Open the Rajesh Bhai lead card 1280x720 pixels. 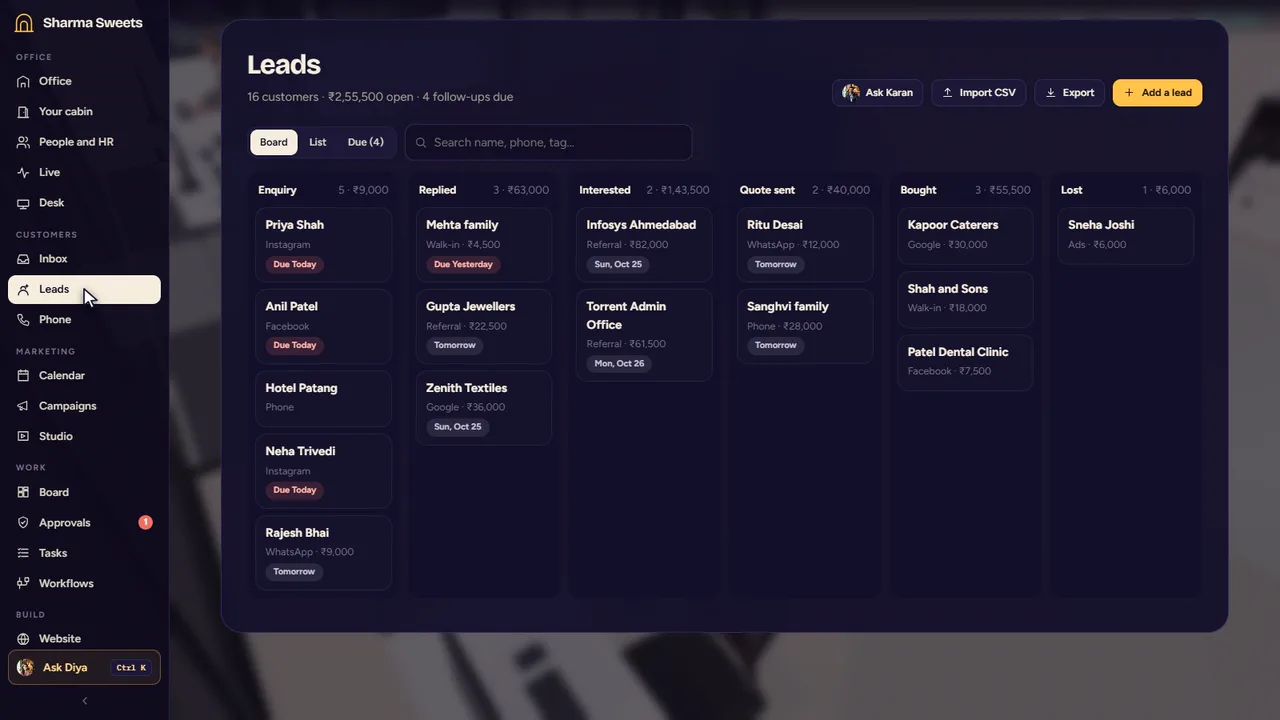point(323,552)
